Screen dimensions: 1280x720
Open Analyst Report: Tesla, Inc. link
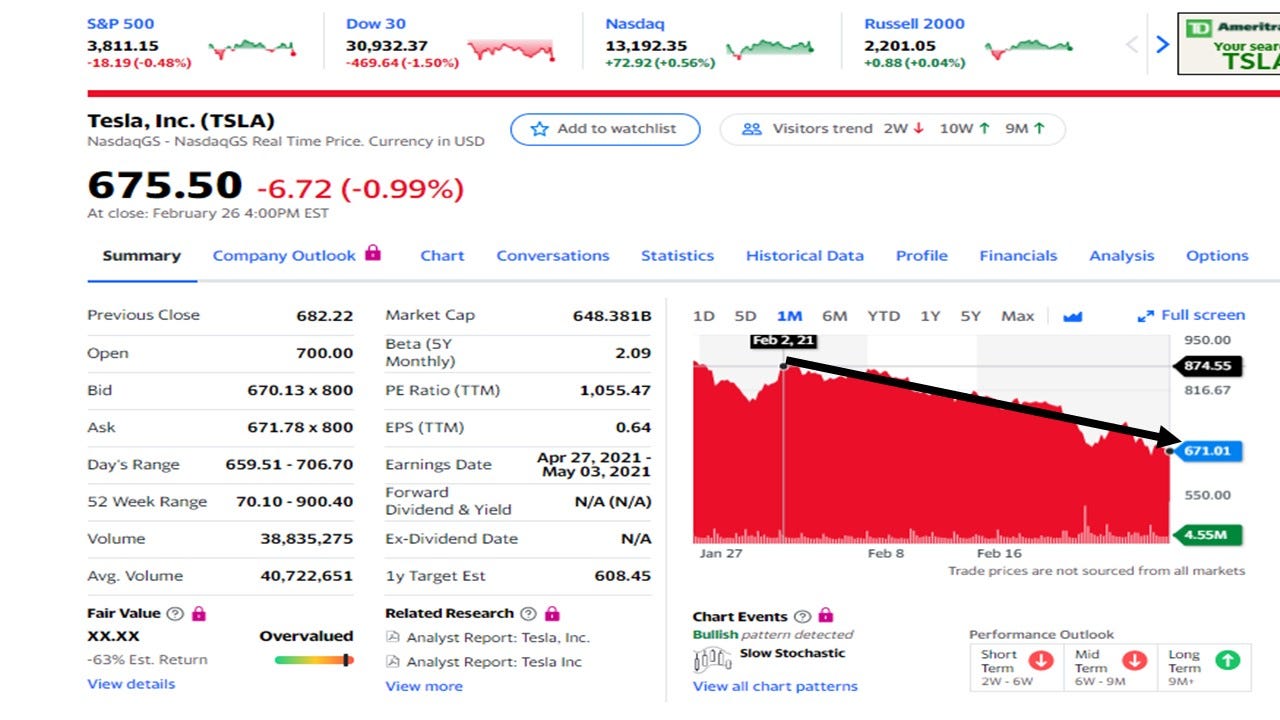(x=498, y=638)
